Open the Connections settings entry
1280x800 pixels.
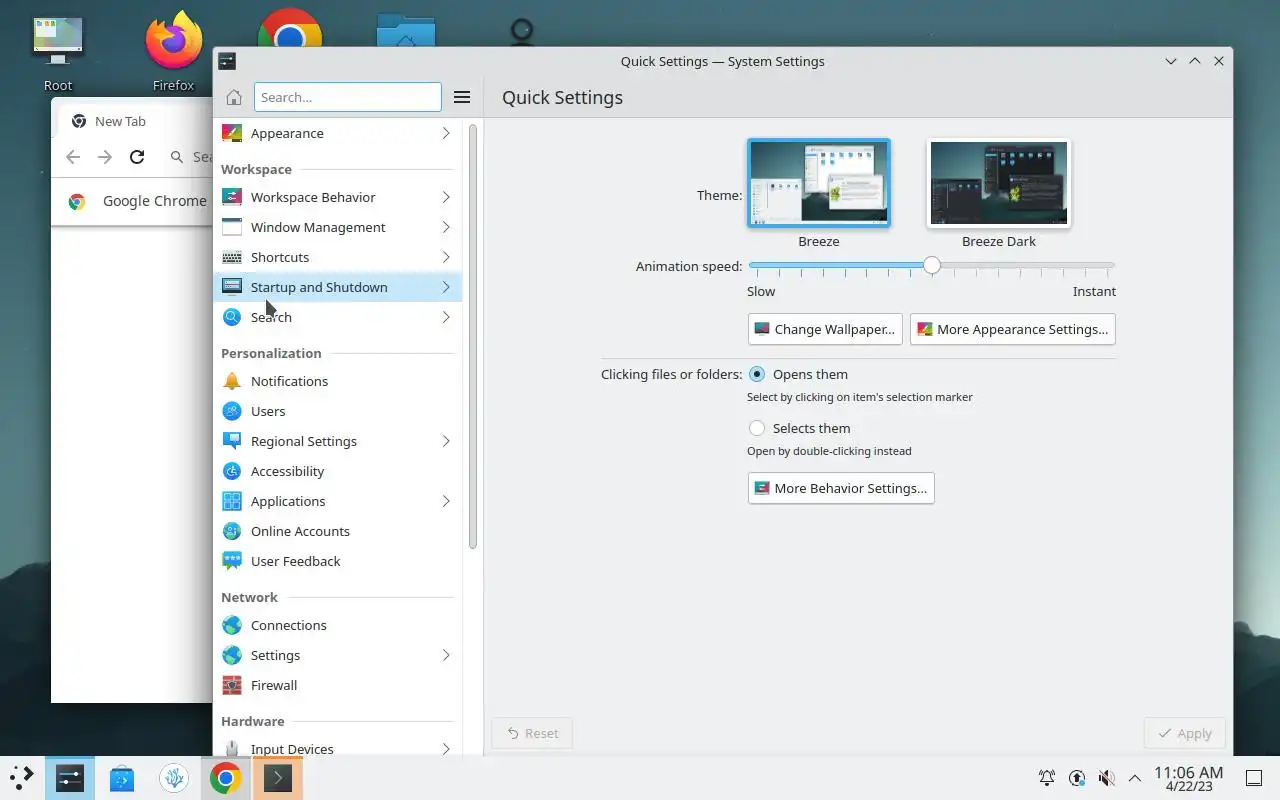pyautogui.click(x=337, y=625)
